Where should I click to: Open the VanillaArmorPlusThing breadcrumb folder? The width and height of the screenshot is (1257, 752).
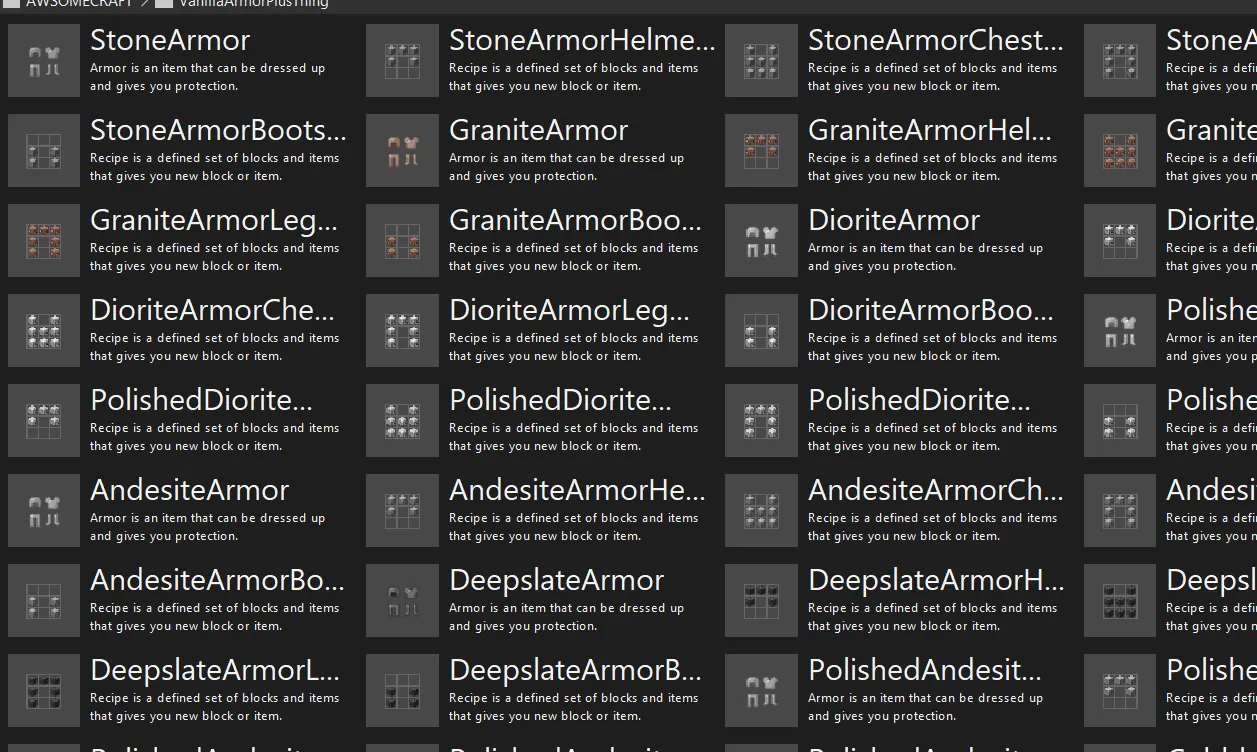click(253, 3)
